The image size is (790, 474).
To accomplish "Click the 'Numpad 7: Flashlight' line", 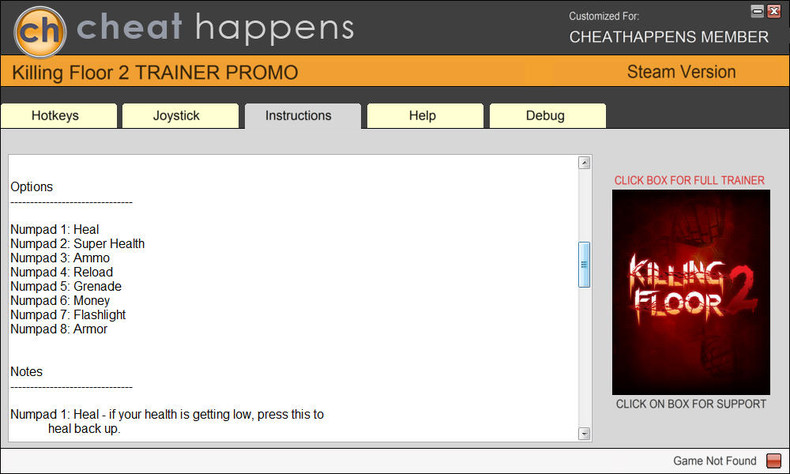I will 68,315.
